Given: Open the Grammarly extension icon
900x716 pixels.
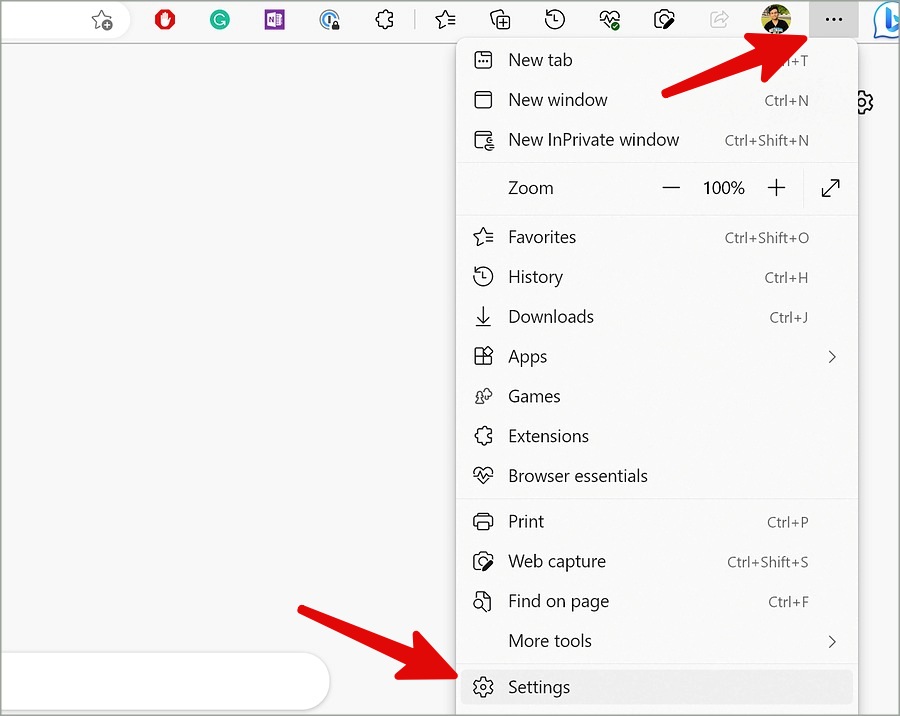Looking at the screenshot, I should tap(219, 20).
